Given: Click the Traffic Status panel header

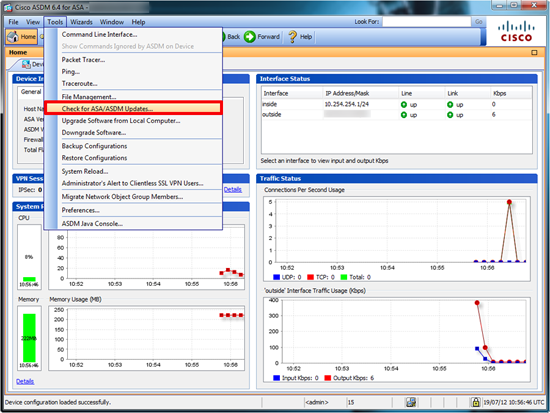Looking at the screenshot, I should 397,179.
